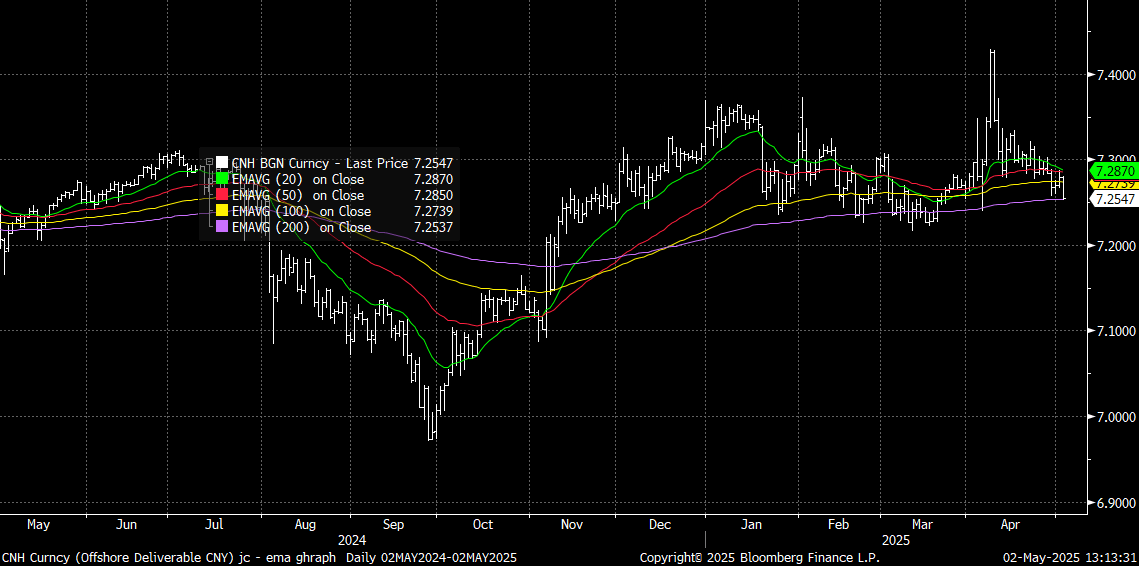This screenshot has width=1139, height=566.
Task: Click the Daily 02MAY2024-02MAY2025 date range text
Action: [x=432, y=557]
